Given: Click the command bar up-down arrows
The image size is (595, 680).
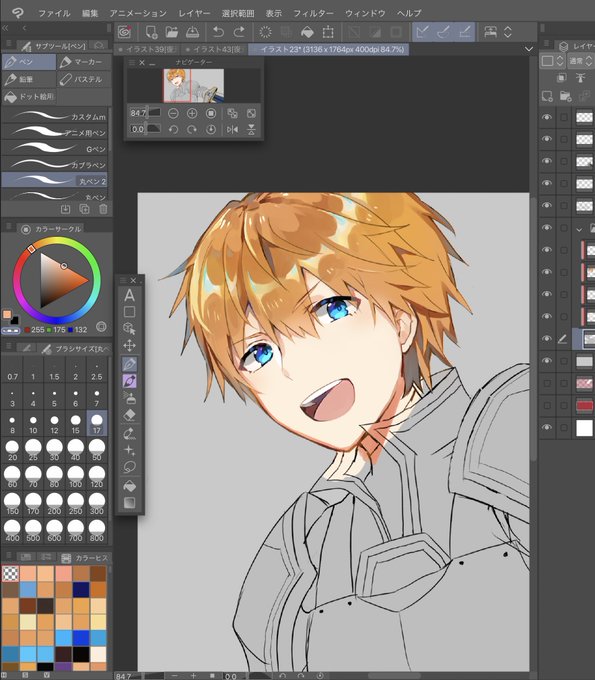Looking at the screenshot, I should [x=507, y=32].
